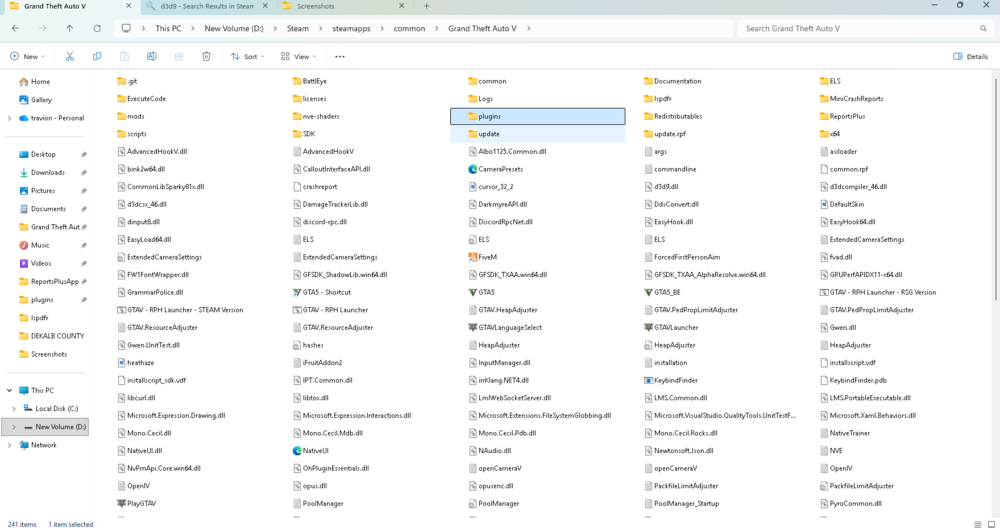The height and width of the screenshot is (528, 1000).
Task: Click the Paste toolbar icon
Action: pyautogui.click(x=124, y=56)
